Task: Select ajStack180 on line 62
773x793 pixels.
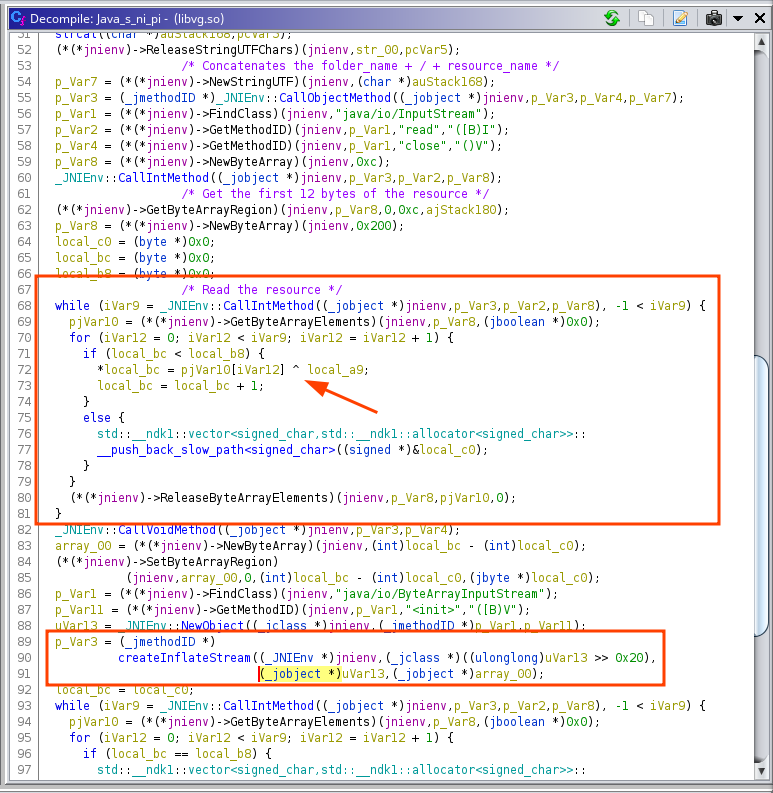Action: (461, 209)
